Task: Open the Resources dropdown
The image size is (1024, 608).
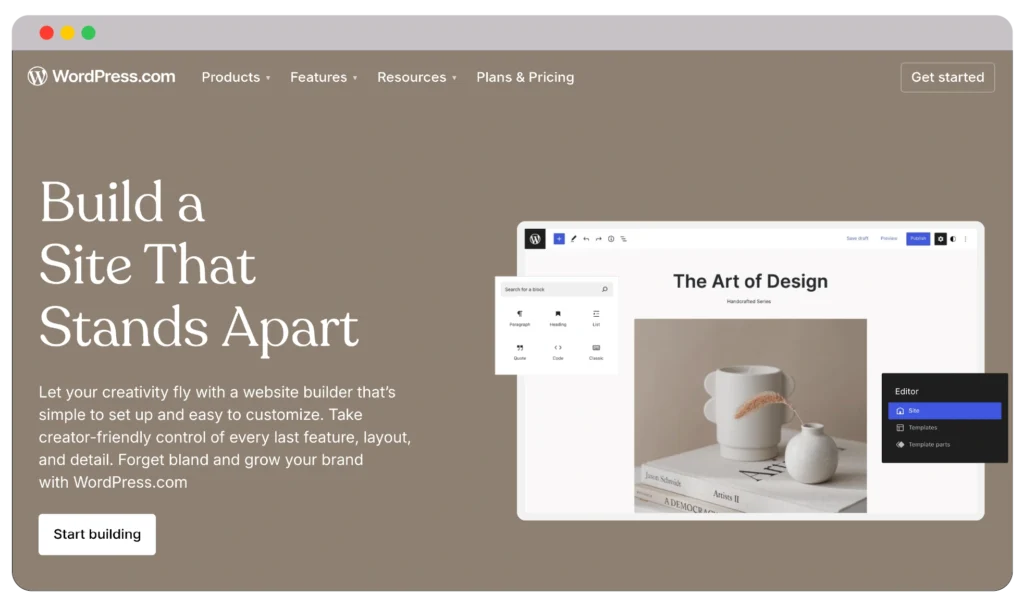Action: coord(411,77)
